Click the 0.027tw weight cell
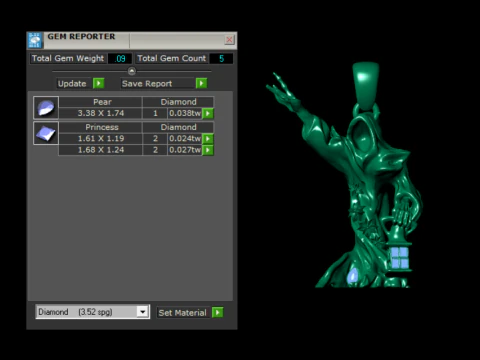The image size is (480, 360). point(185,150)
